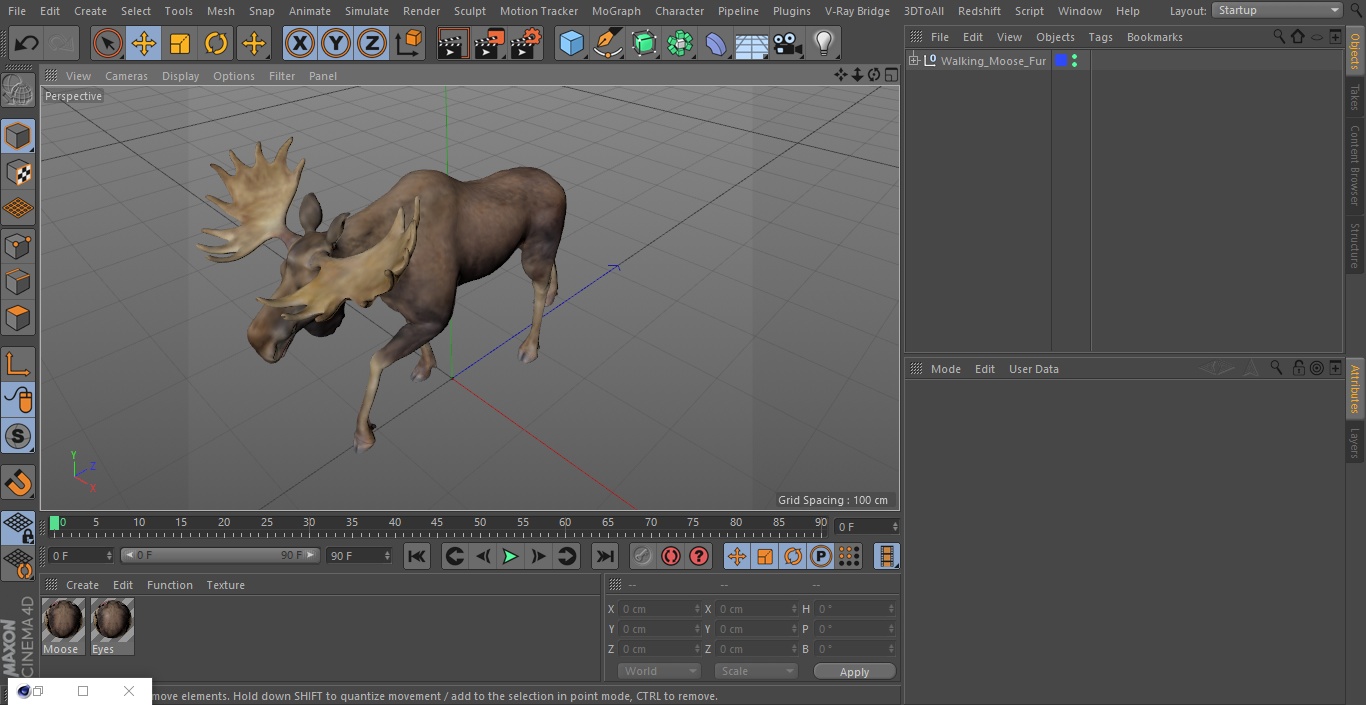This screenshot has height=705, width=1366.
Task: Open the spline Pen tool
Action: click(x=607, y=43)
